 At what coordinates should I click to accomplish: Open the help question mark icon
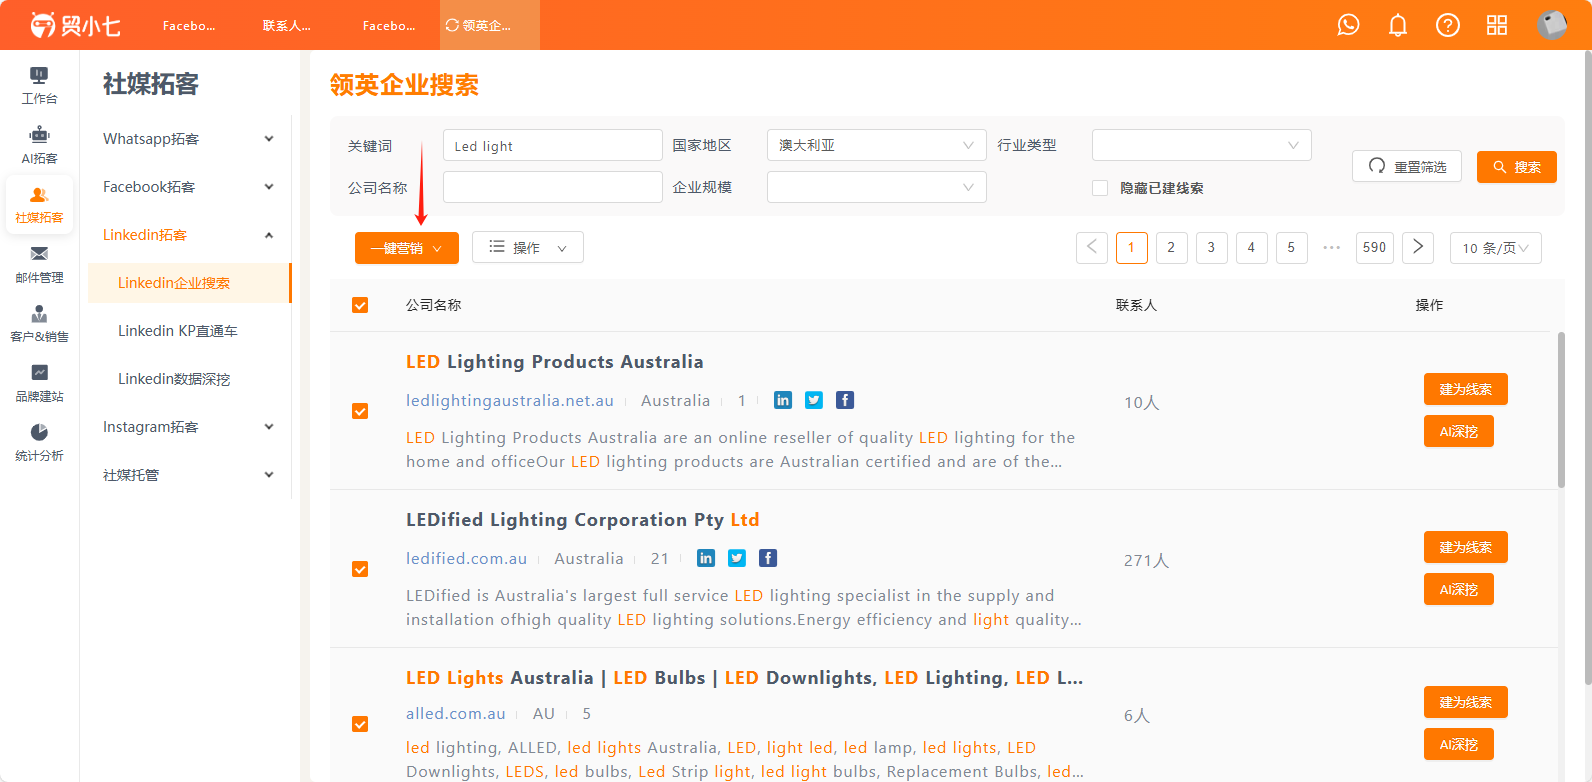click(x=1447, y=25)
